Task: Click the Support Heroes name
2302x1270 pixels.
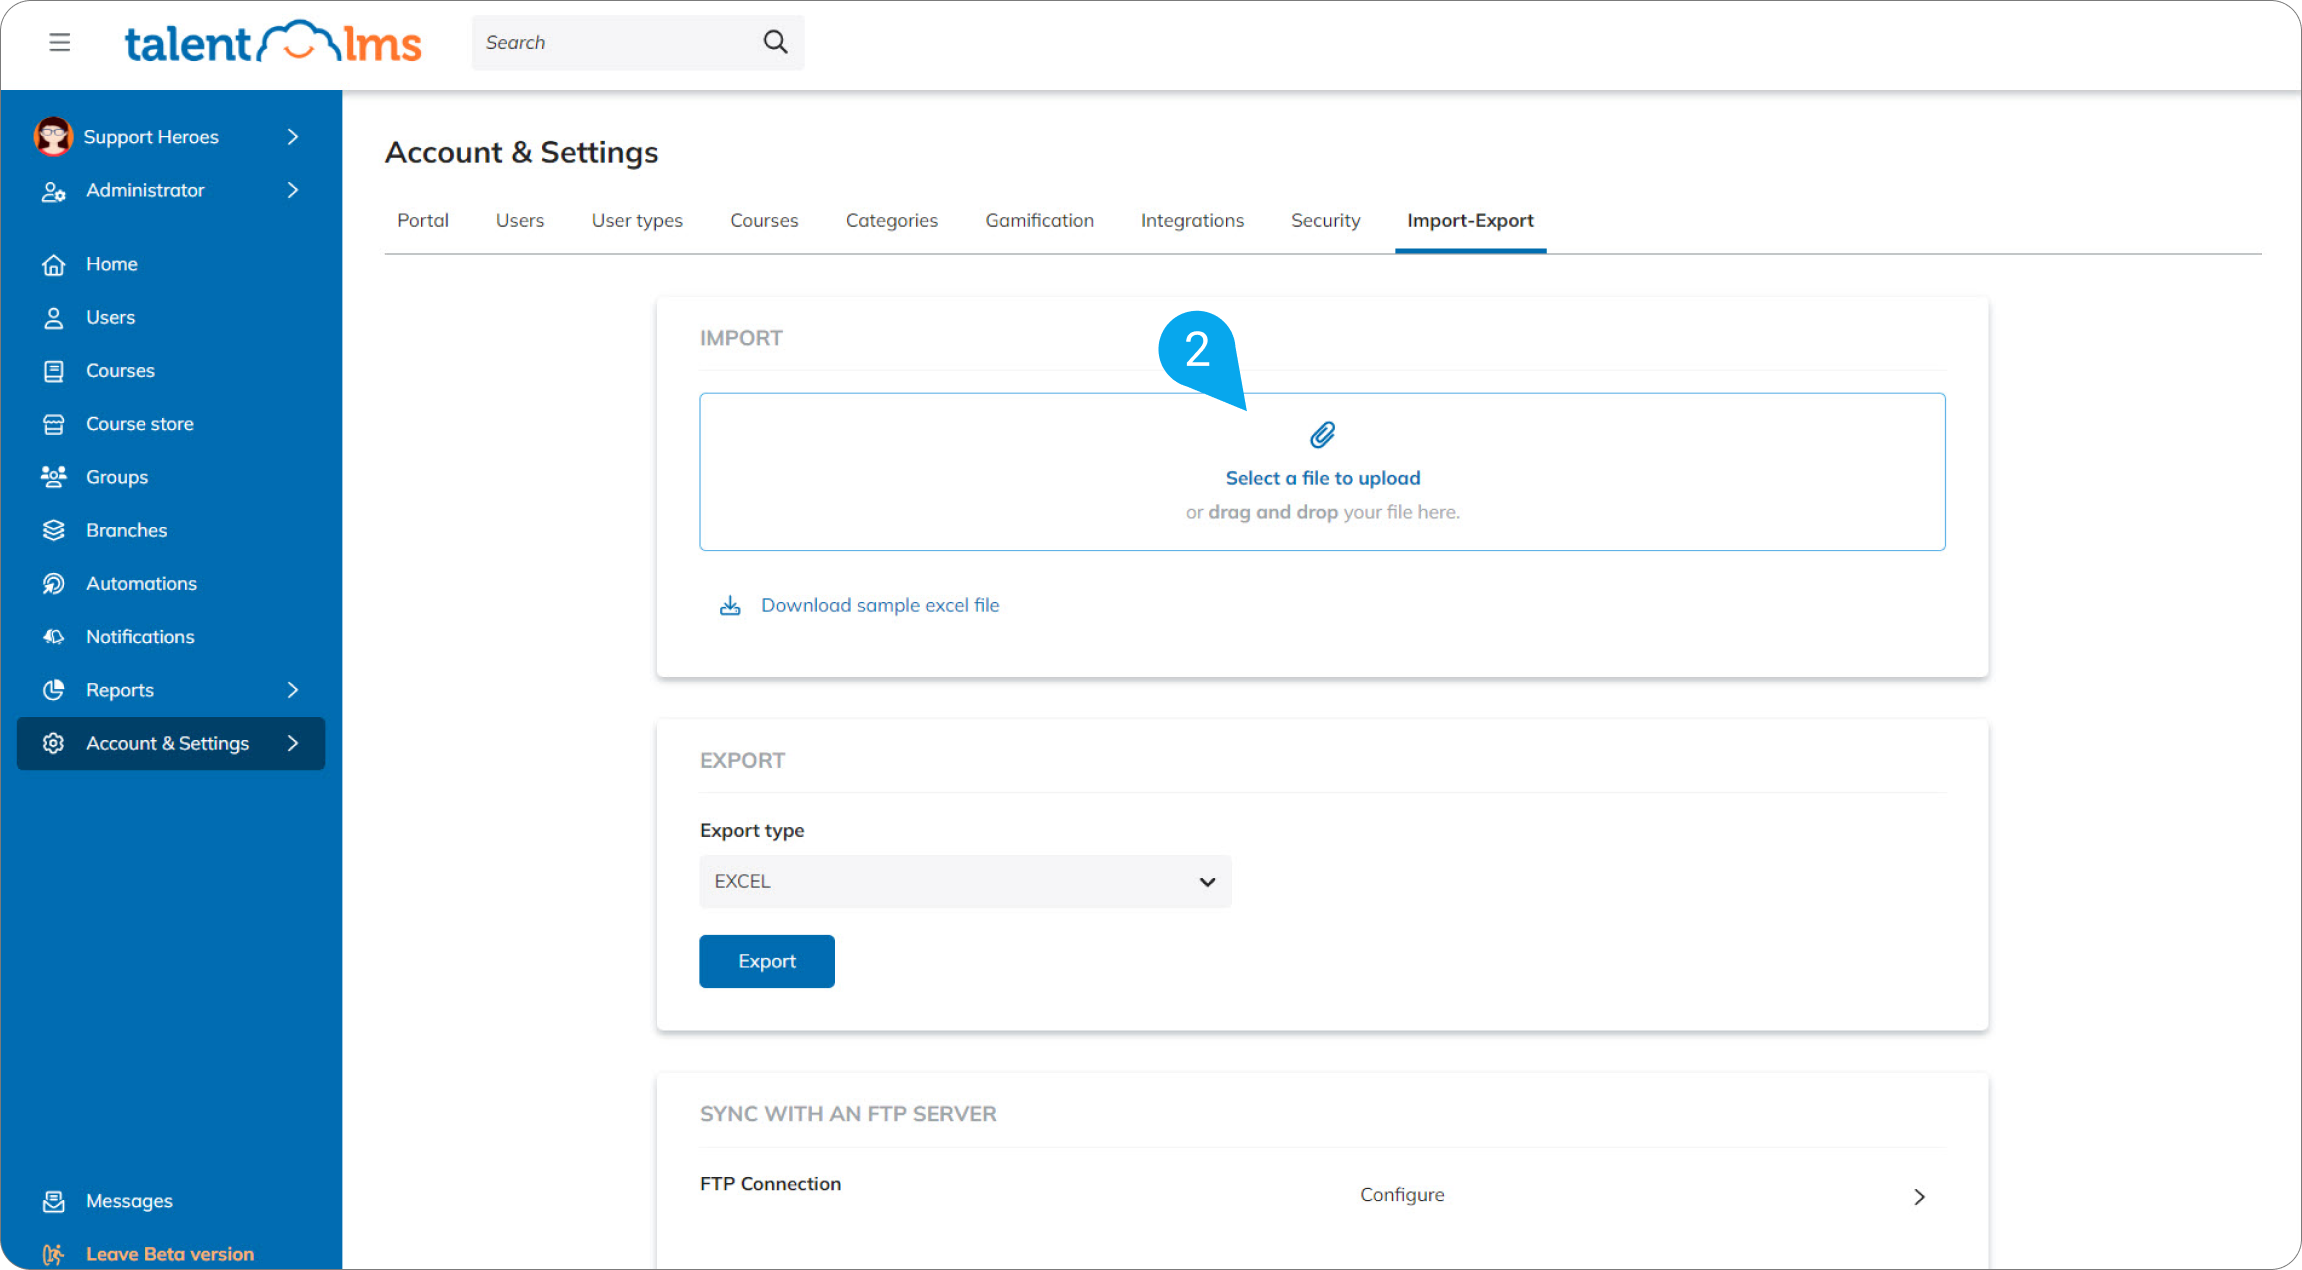Action: 151,137
